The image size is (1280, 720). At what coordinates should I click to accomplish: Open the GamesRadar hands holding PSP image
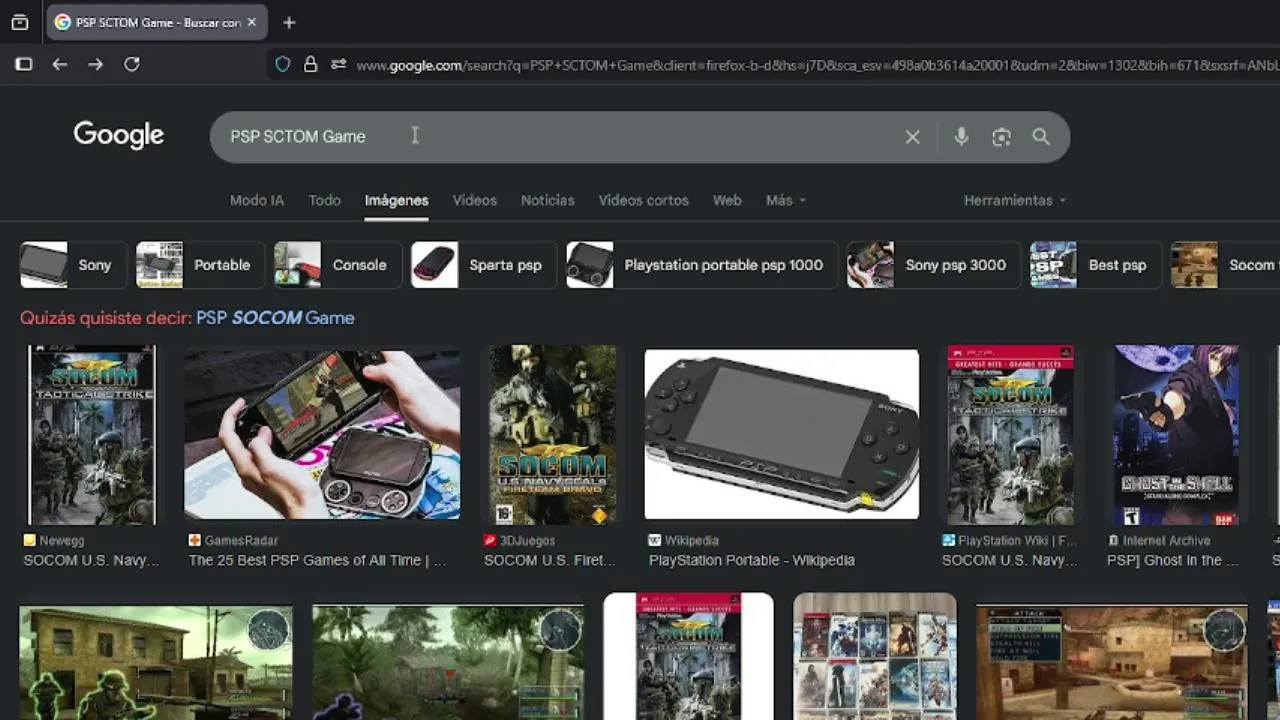[322, 433]
